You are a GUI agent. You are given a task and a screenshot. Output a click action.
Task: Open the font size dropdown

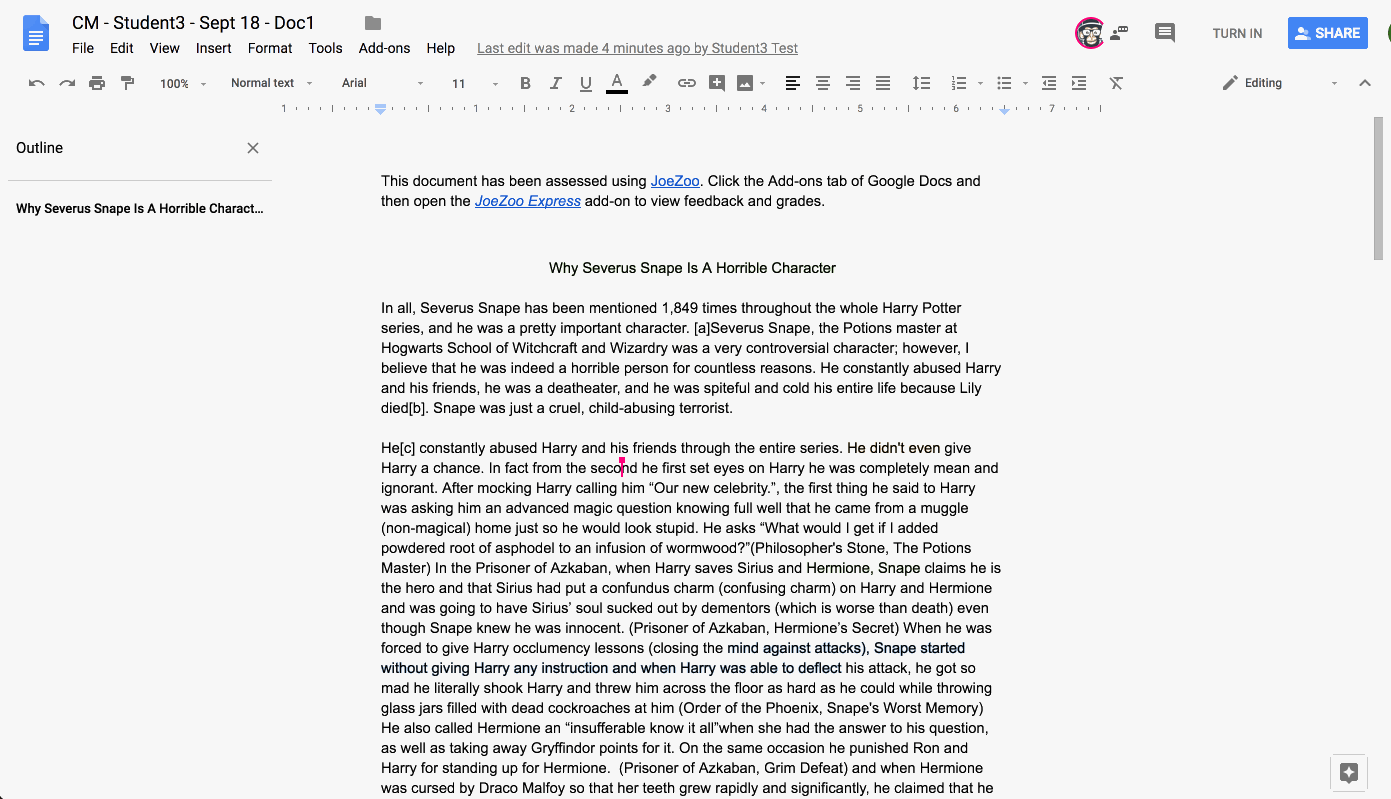[x=474, y=84]
